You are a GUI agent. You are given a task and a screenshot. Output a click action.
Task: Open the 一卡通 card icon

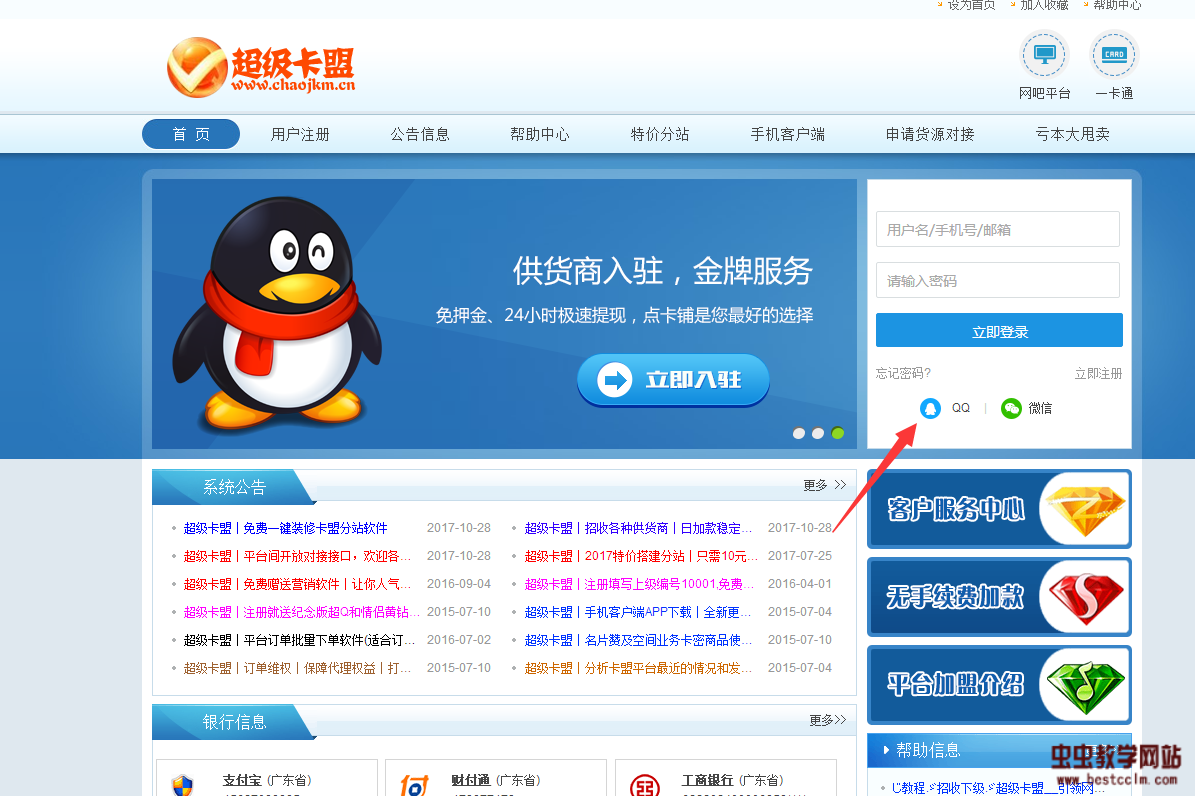coord(1114,54)
